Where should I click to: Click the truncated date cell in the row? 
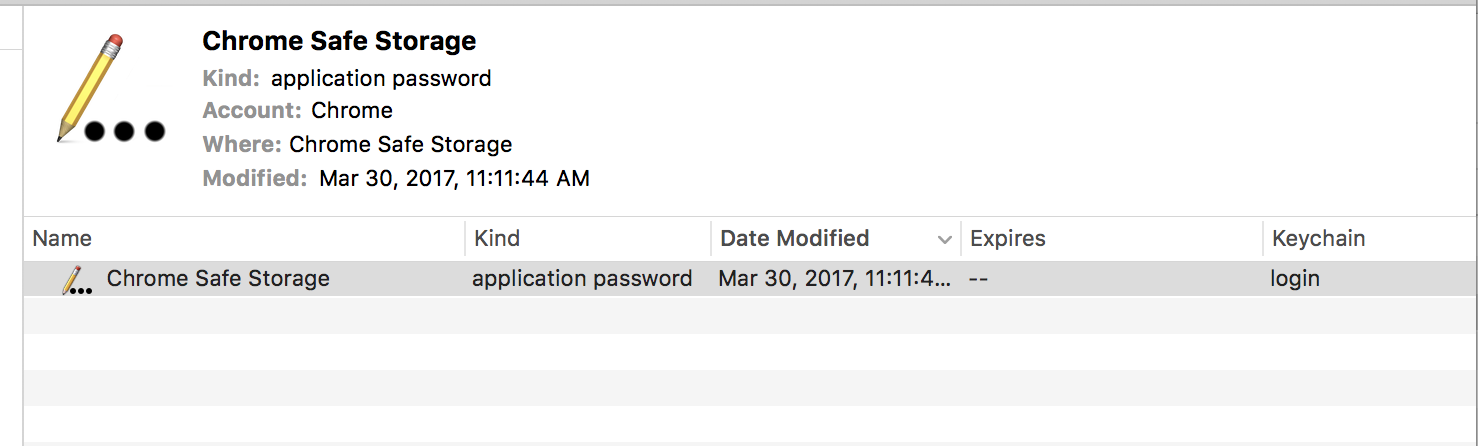coord(834,279)
